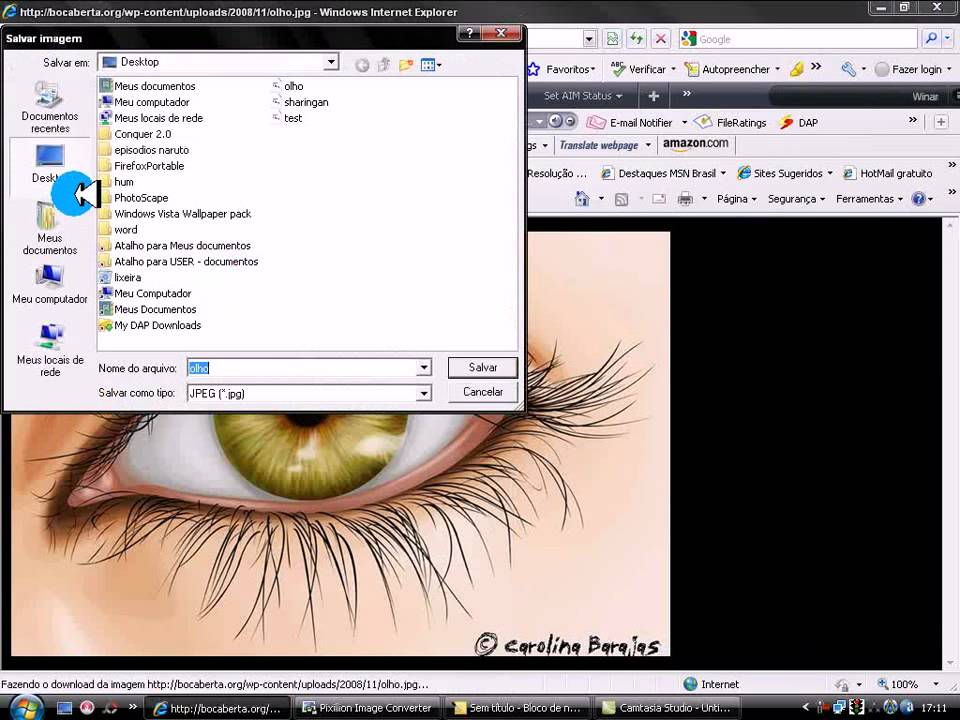Open the zoom level 100% dropdown
Image resolution: width=960 pixels, height=720 pixels.
pyautogui.click(x=936, y=684)
